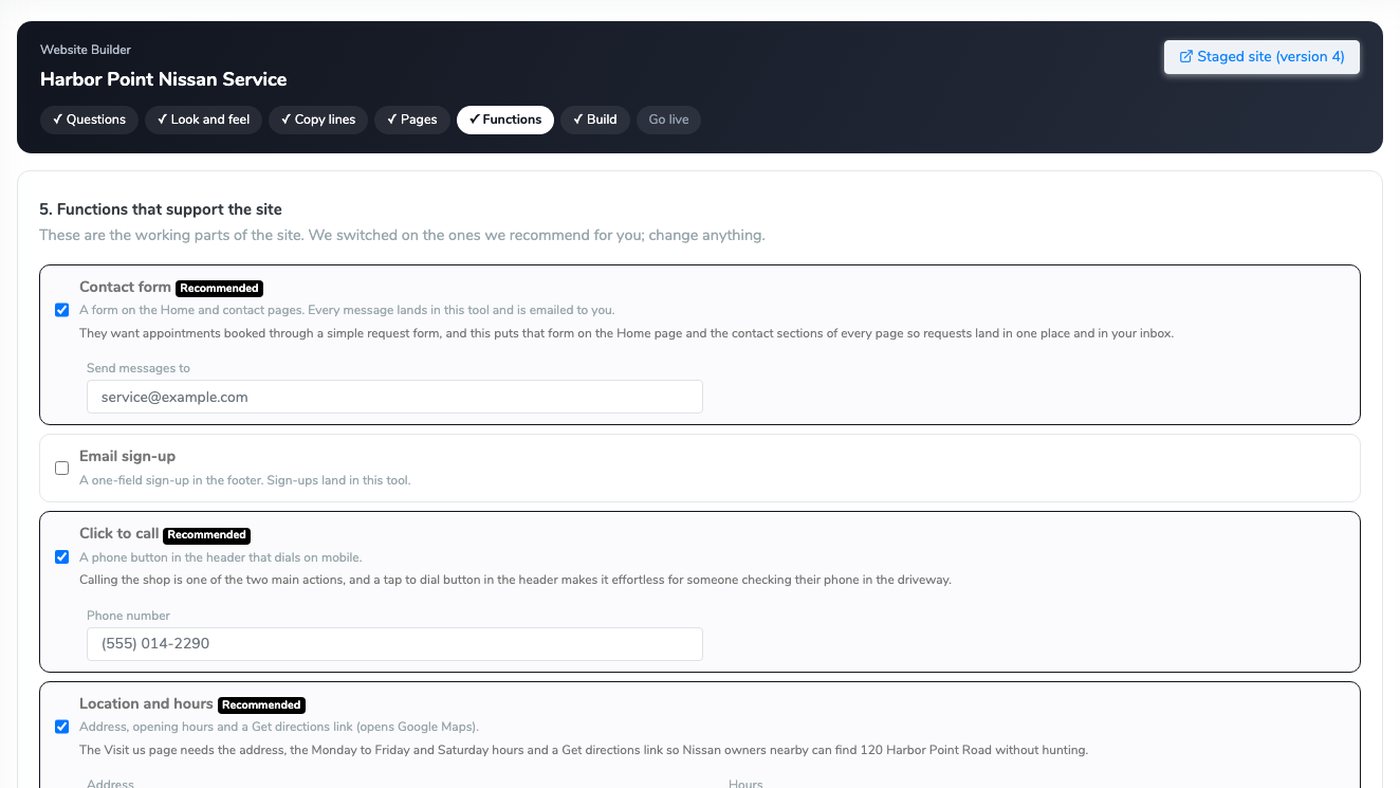
Task: Enable the Email sign-up checkbox
Action: point(62,468)
